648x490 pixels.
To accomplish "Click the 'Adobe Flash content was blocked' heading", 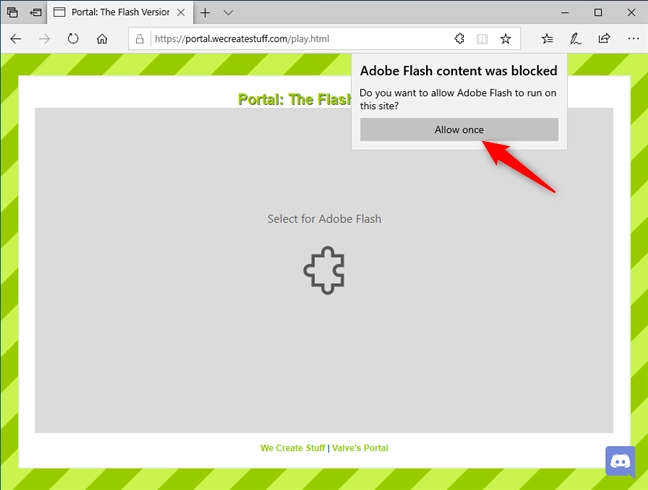I will tap(459, 71).
